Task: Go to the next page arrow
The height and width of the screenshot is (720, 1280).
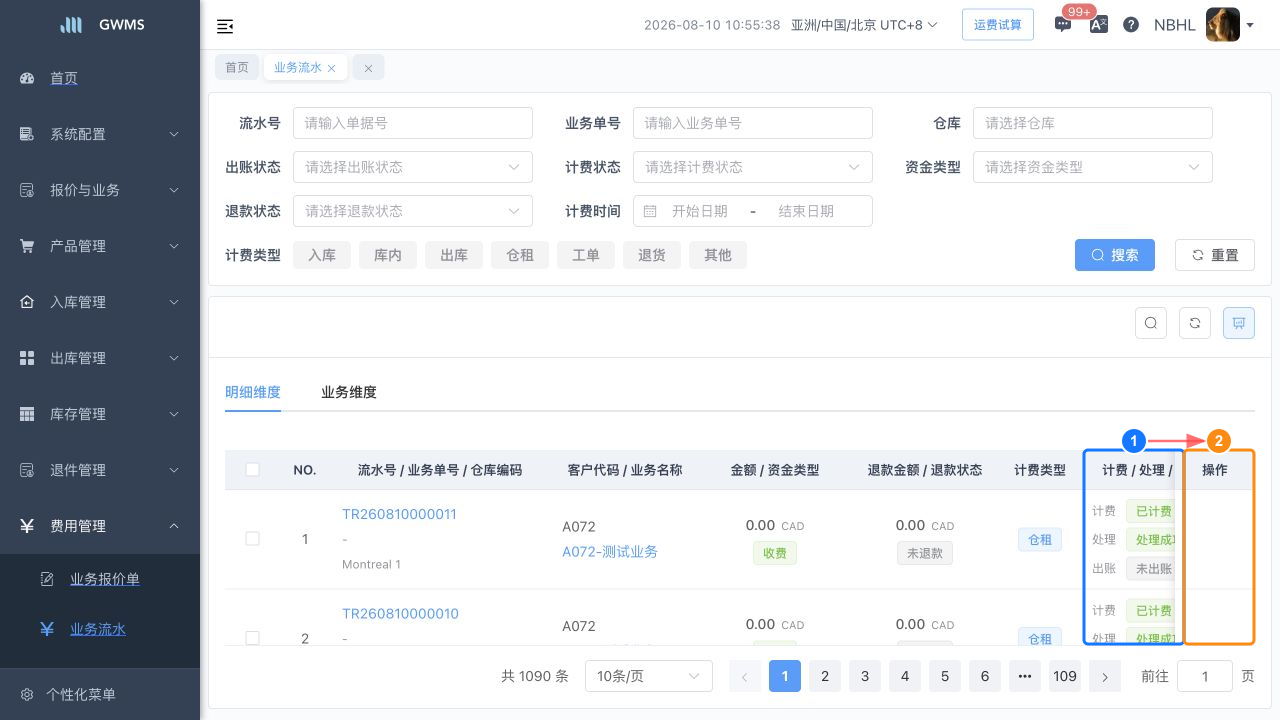Action: coord(1105,677)
